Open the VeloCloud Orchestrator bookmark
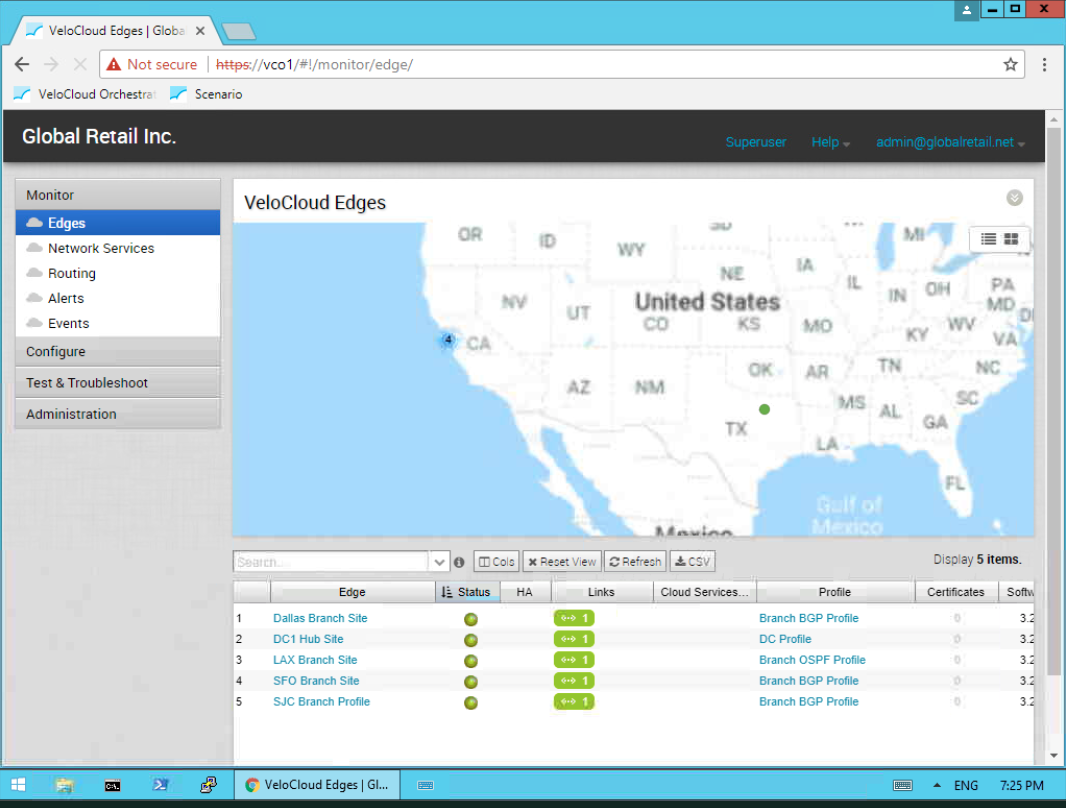This screenshot has height=808, width=1066. pyautogui.click(x=85, y=94)
